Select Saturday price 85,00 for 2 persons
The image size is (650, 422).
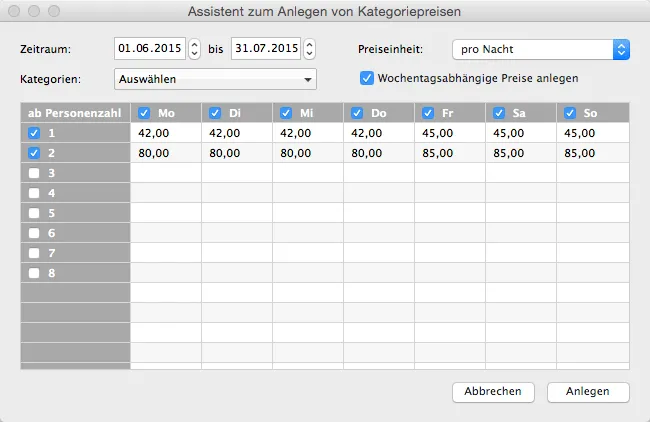521,153
